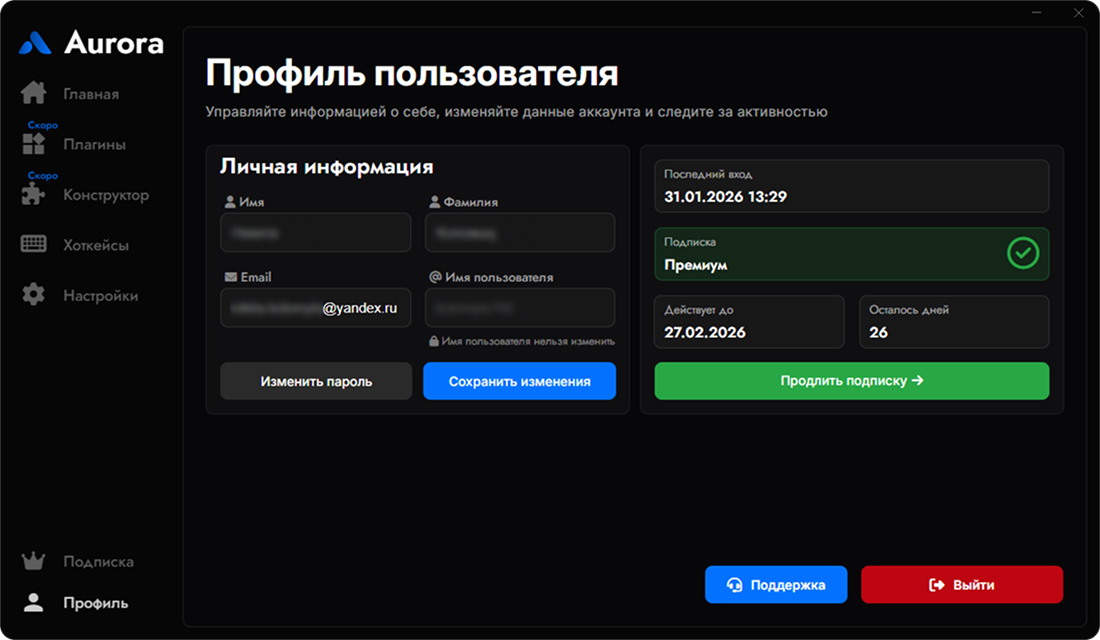Click the home icon beside Главная
Image resolution: width=1100 pixels, height=640 pixels.
pyautogui.click(x=34, y=94)
